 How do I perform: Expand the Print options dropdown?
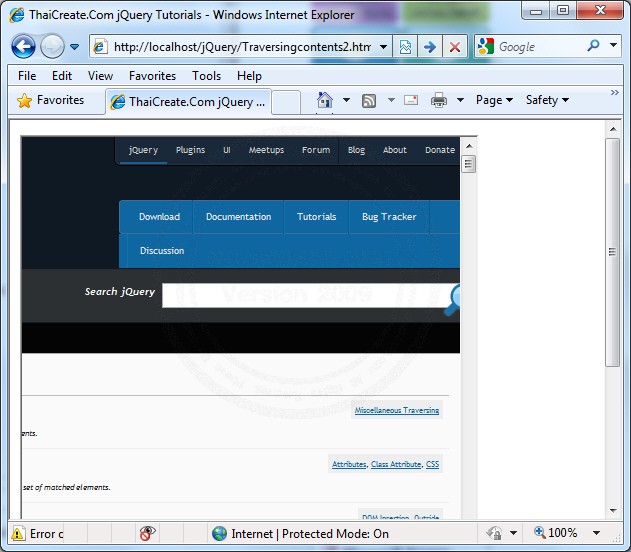click(460, 100)
